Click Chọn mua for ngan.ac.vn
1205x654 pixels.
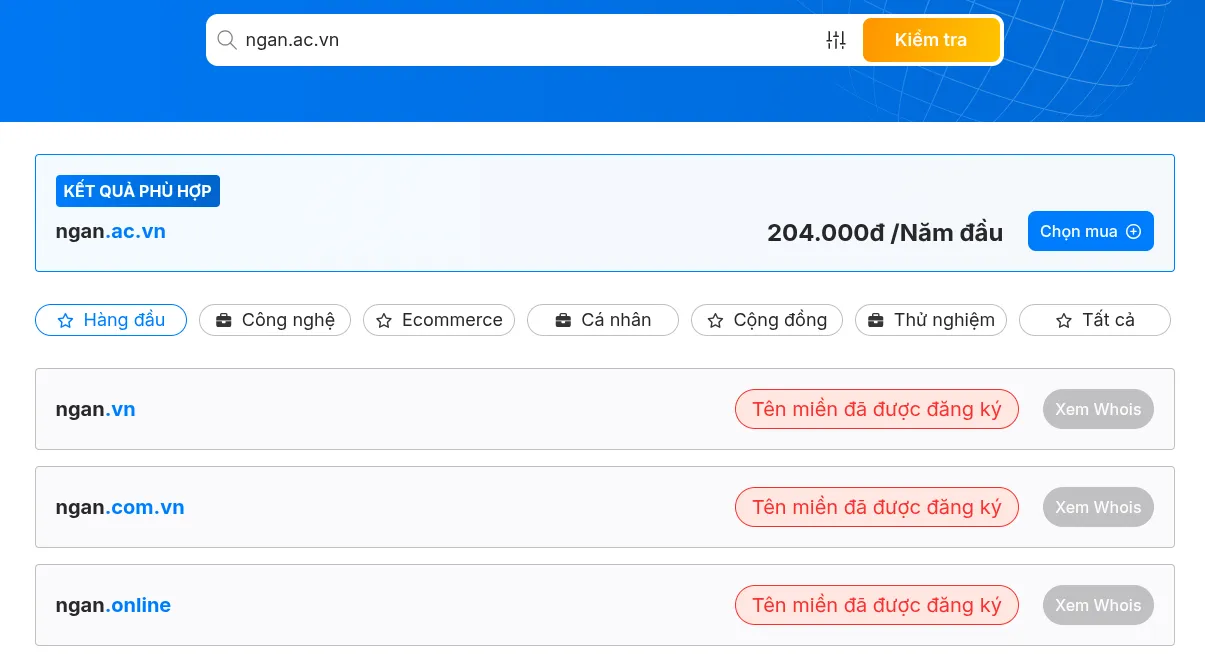[1090, 231]
